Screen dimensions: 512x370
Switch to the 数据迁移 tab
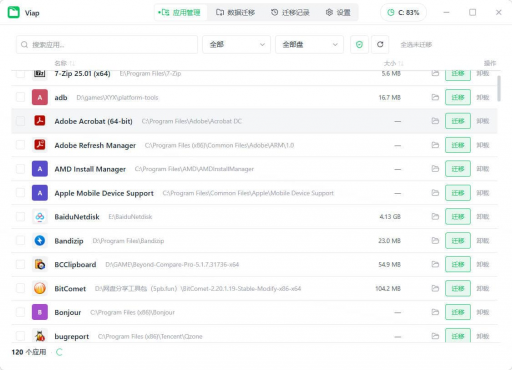tap(236, 13)
